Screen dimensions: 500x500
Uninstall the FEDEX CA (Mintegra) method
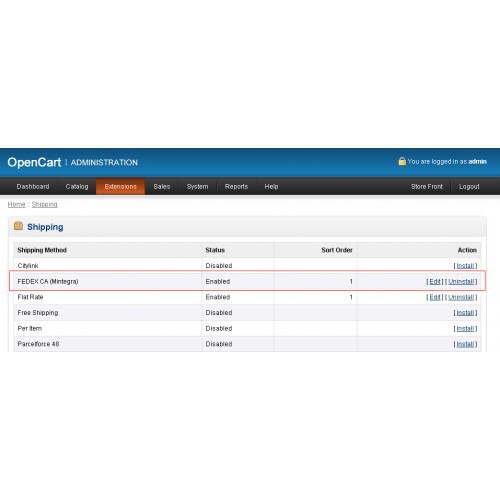click(x=461, y=282)
